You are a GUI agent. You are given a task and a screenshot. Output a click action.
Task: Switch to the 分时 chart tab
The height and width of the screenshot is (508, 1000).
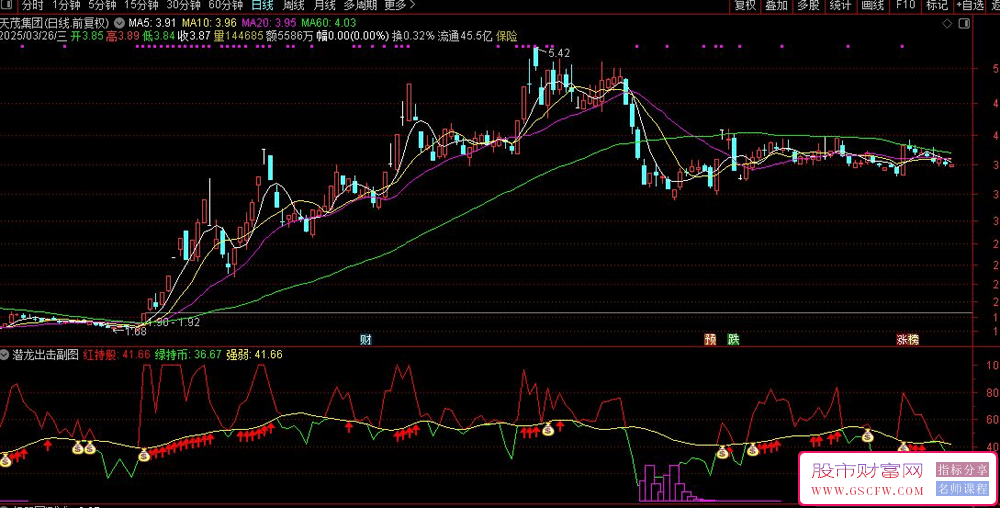(33, 6)
